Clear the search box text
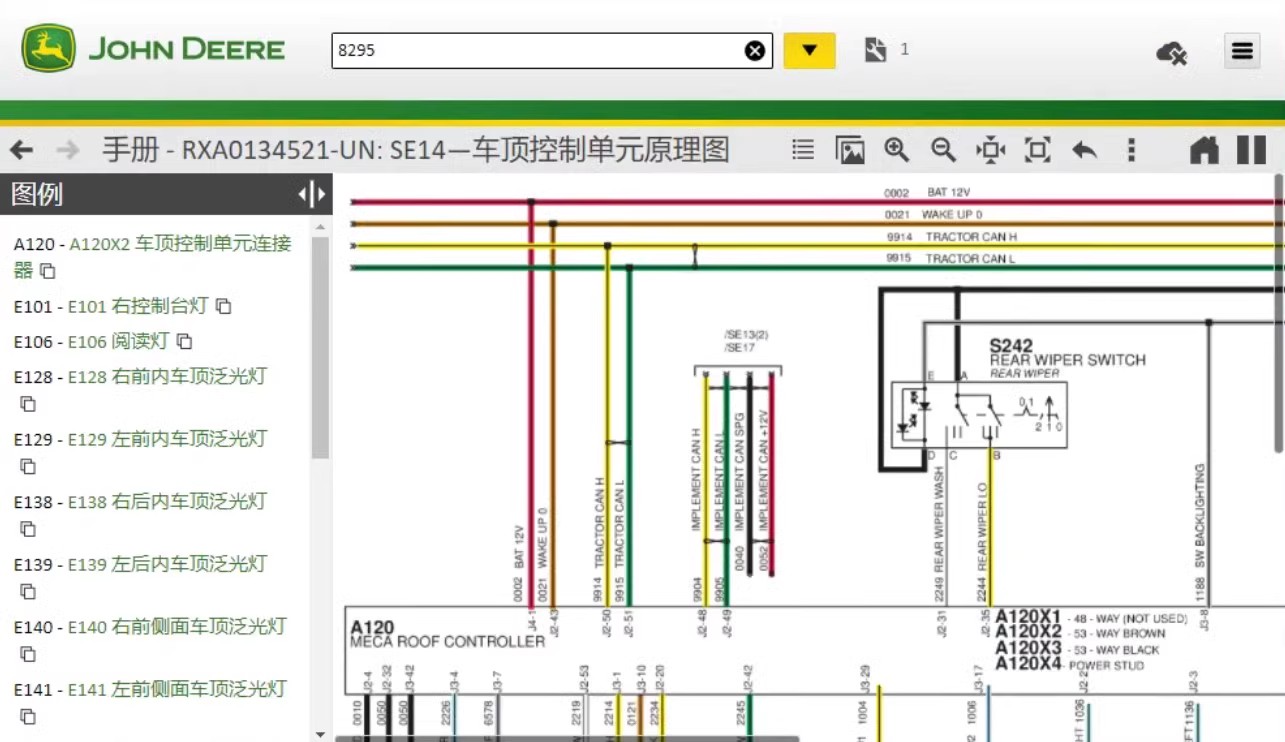 pyautogui.click(x=755, y=51)
